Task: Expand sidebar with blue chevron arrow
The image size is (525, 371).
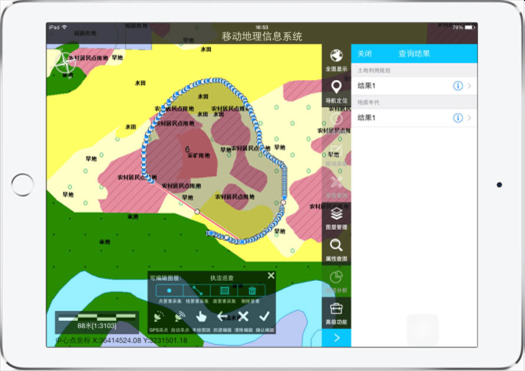Action: 336,338
